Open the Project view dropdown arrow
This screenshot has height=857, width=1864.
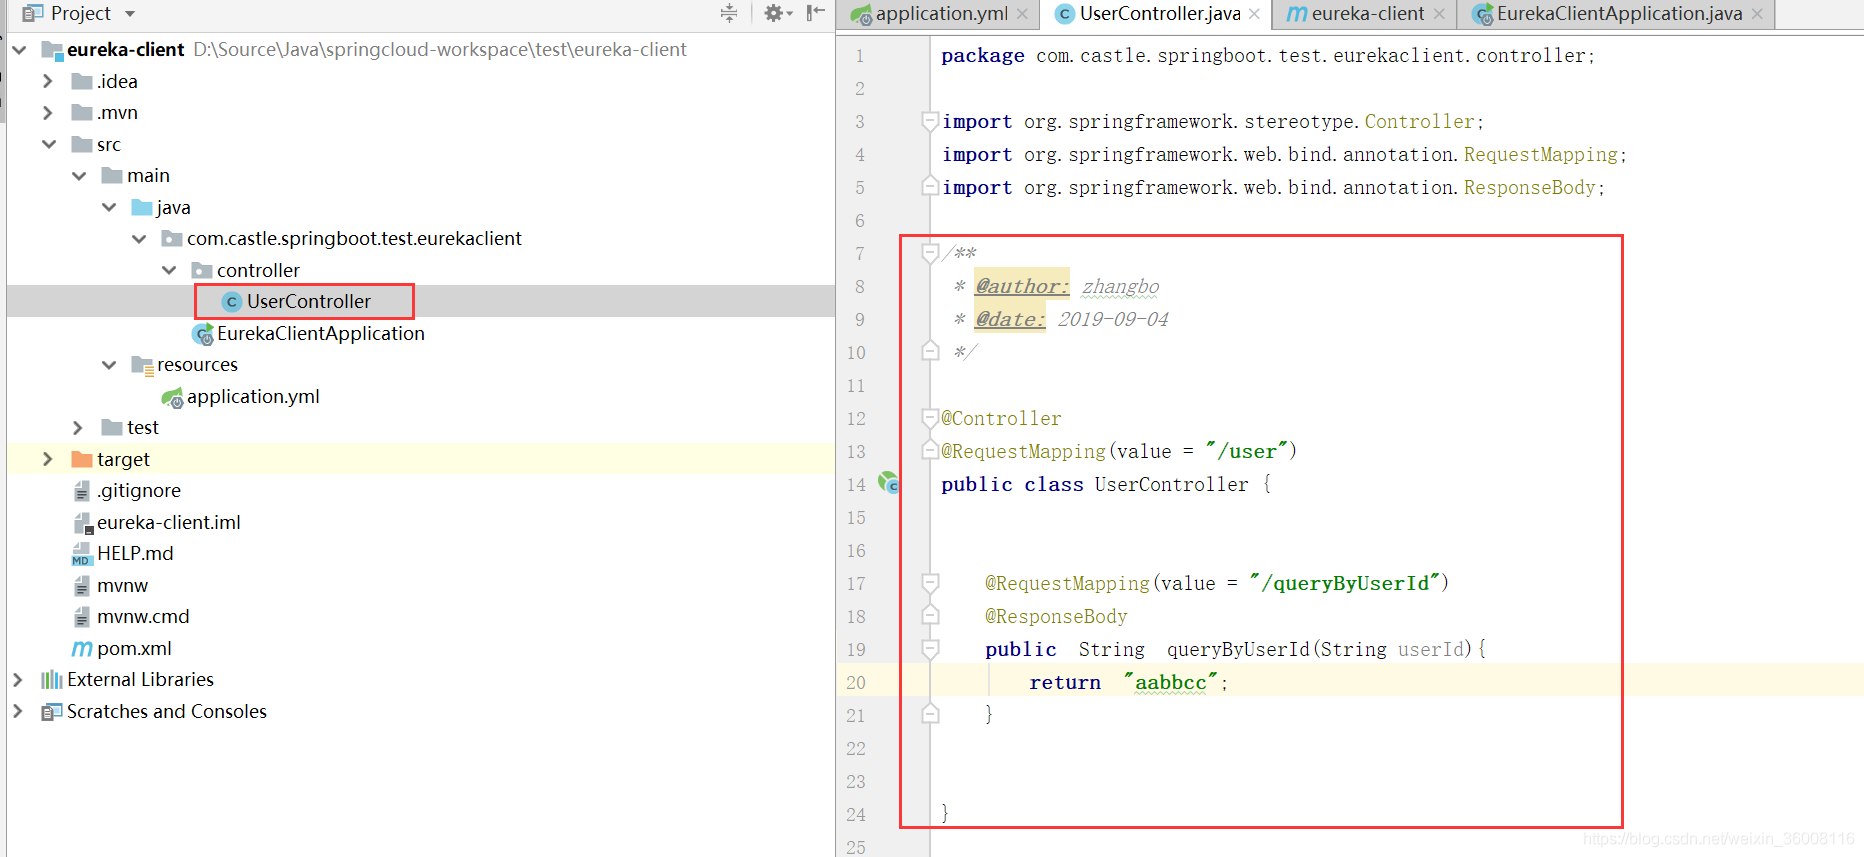(130, 14)
